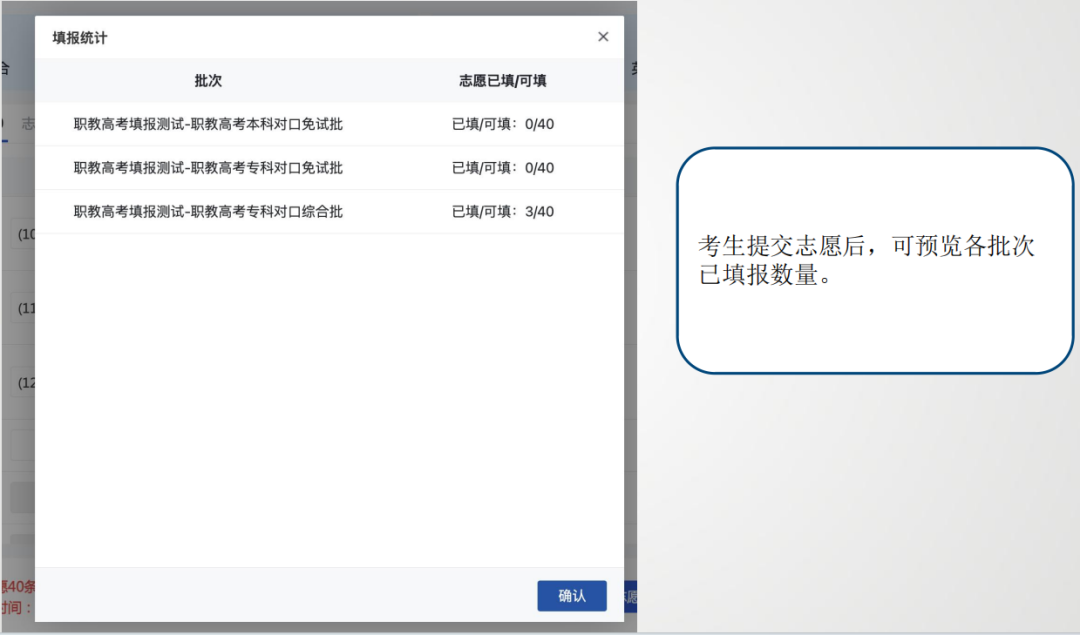Click the 已填/可填 0/40 count for 专科对口免试批
The height and width of the screenshot is (635, 1080).
[502, 168]
